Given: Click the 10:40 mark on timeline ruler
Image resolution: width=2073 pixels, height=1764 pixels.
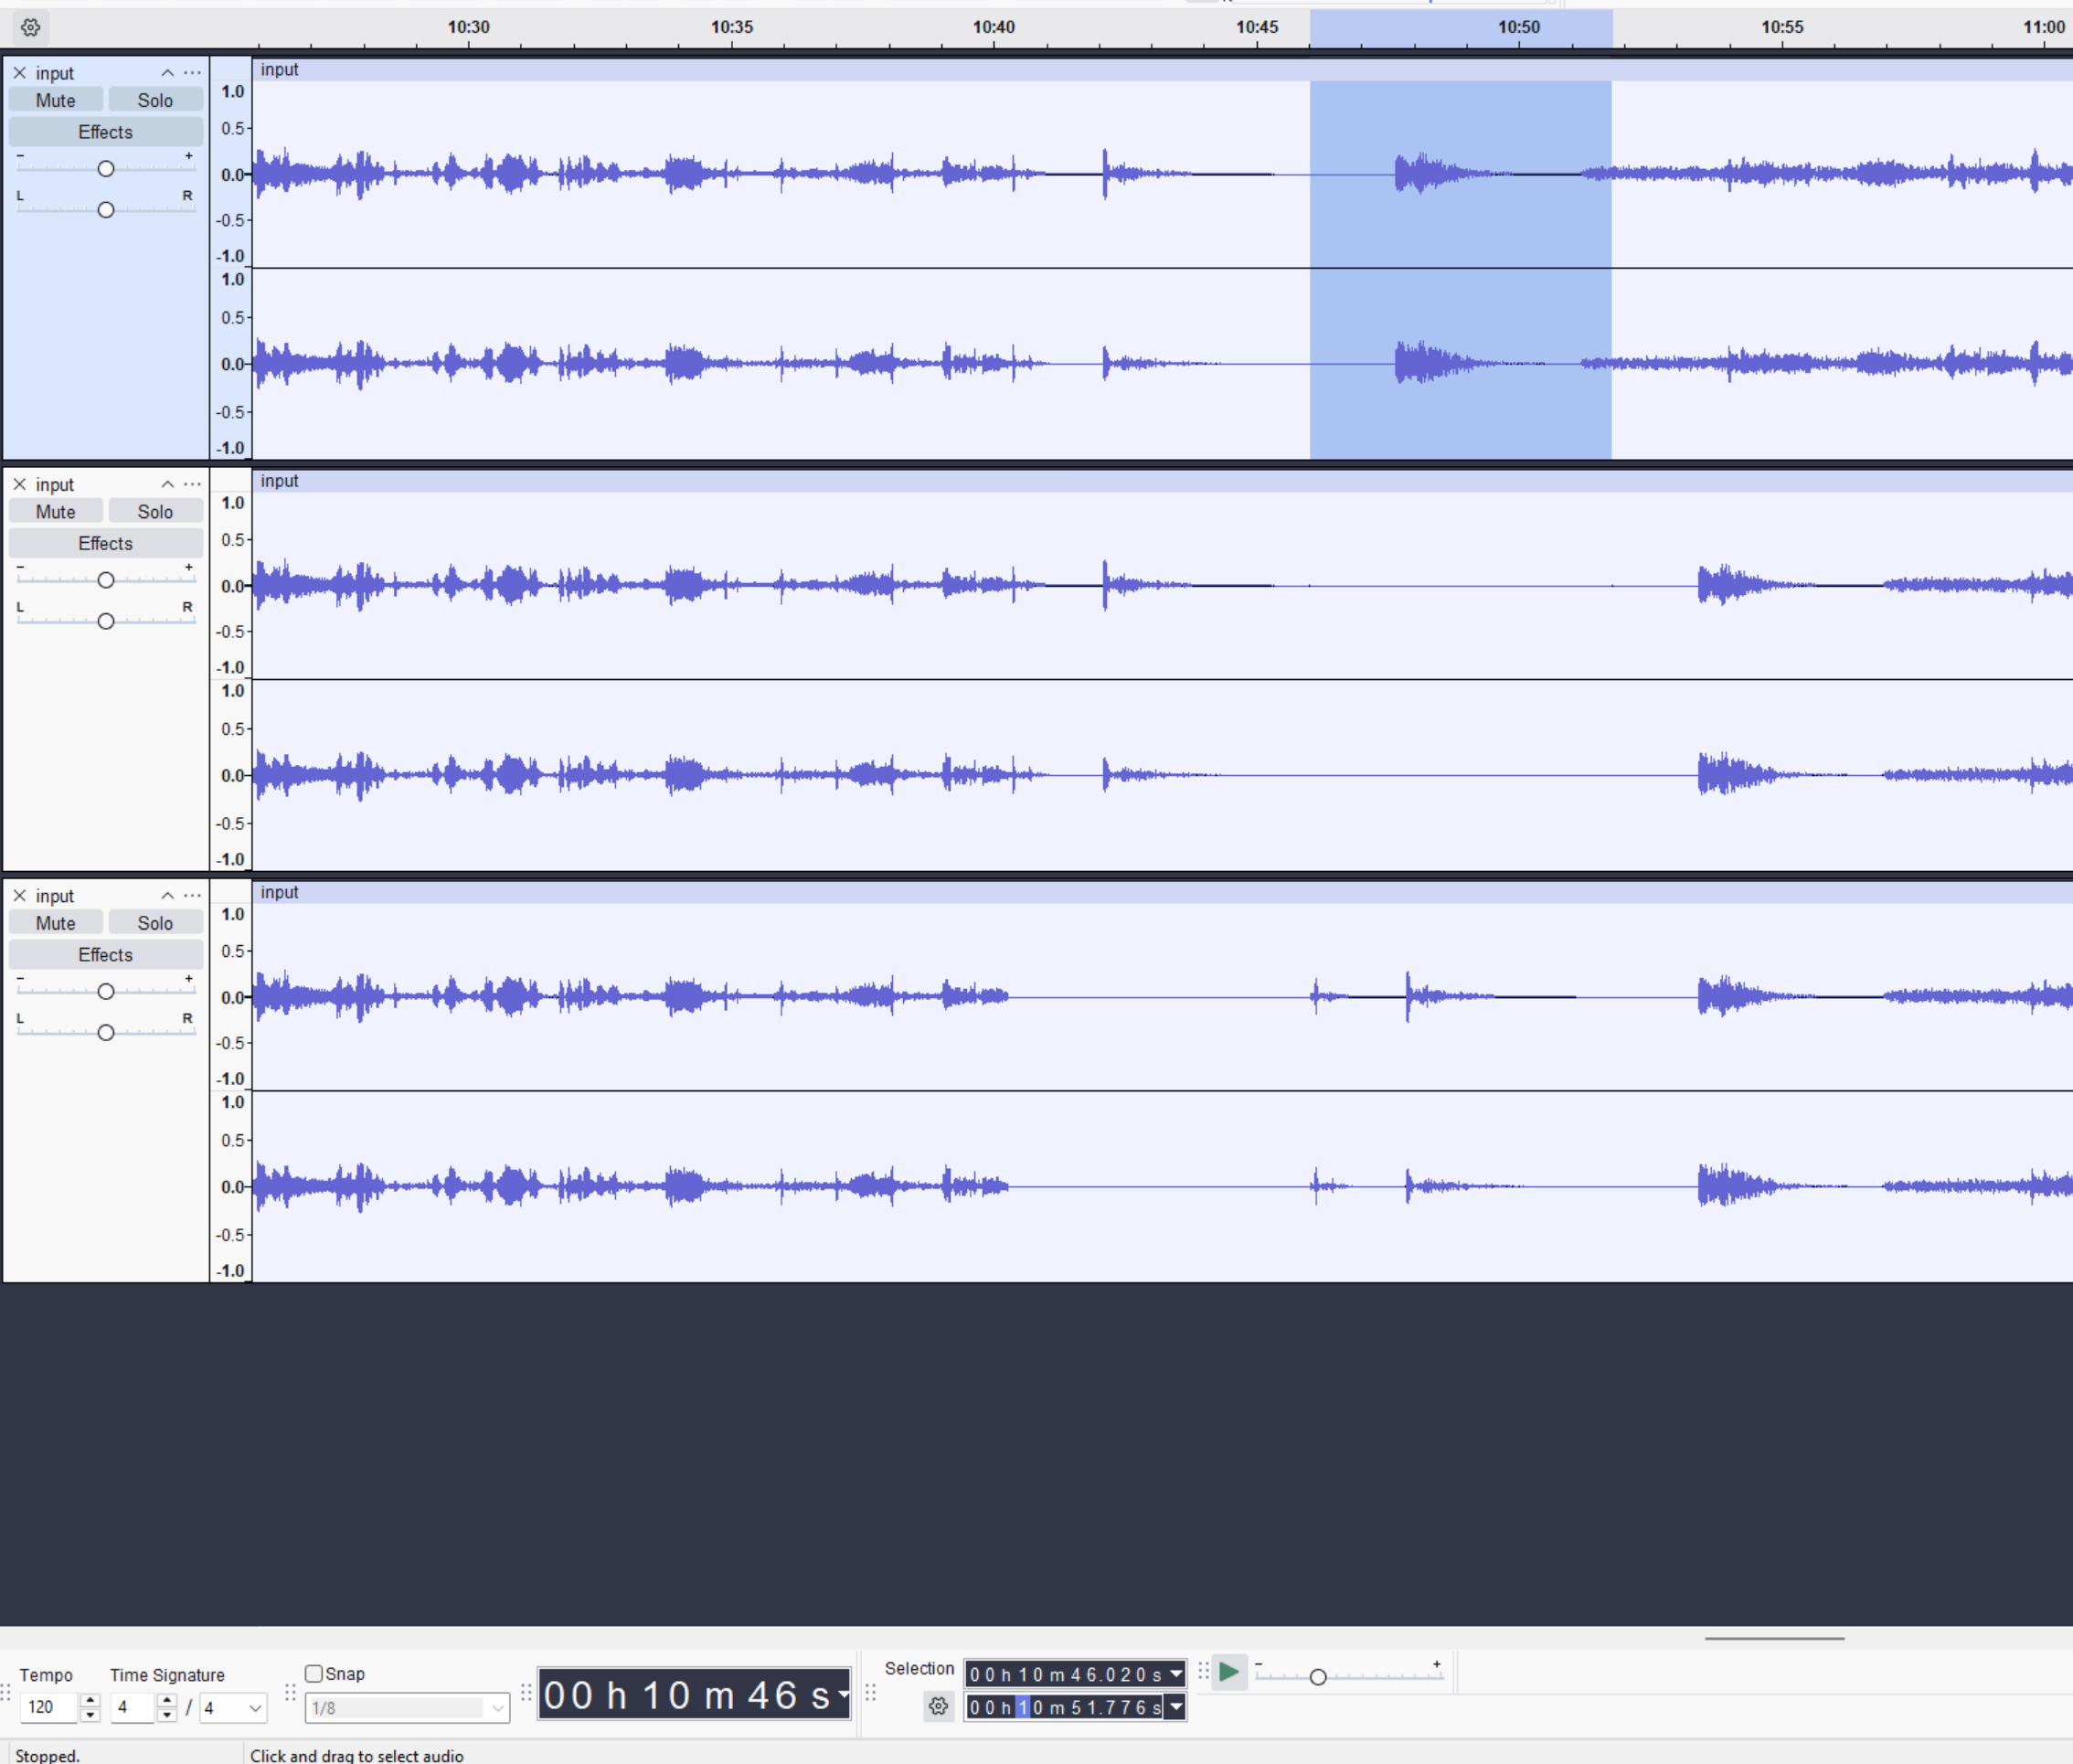Looking at the screenshot, I should coord(993,28).
